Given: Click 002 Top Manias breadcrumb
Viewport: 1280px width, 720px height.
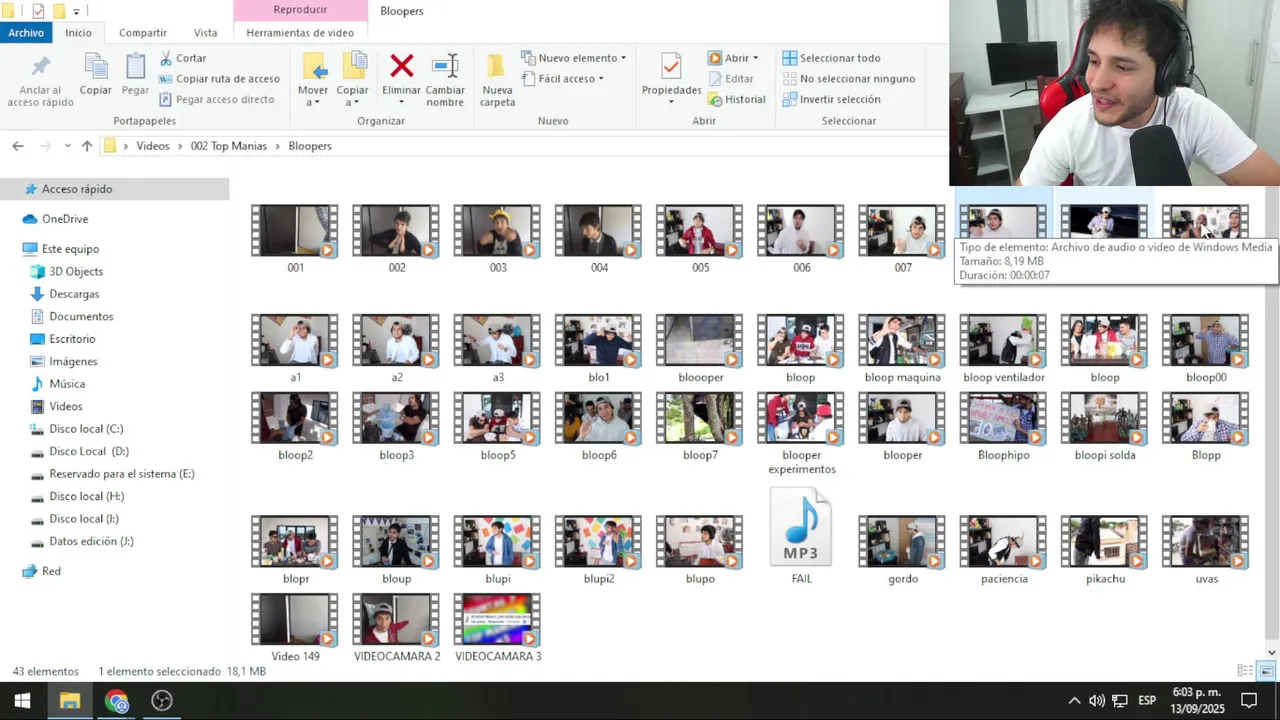Looking at the screenshot, I should click(x=229, y=146).
